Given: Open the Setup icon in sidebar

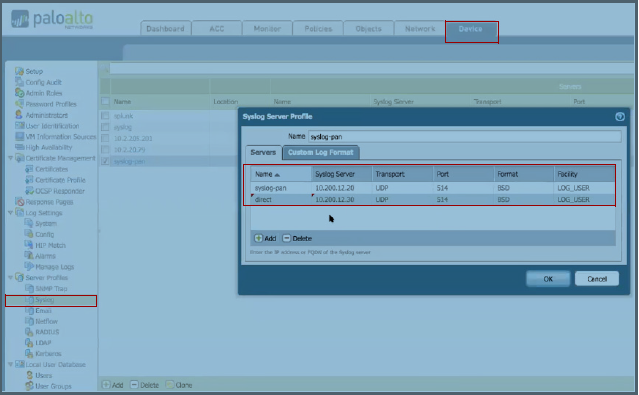Looking at the screenshot, I should coord(19,71).
